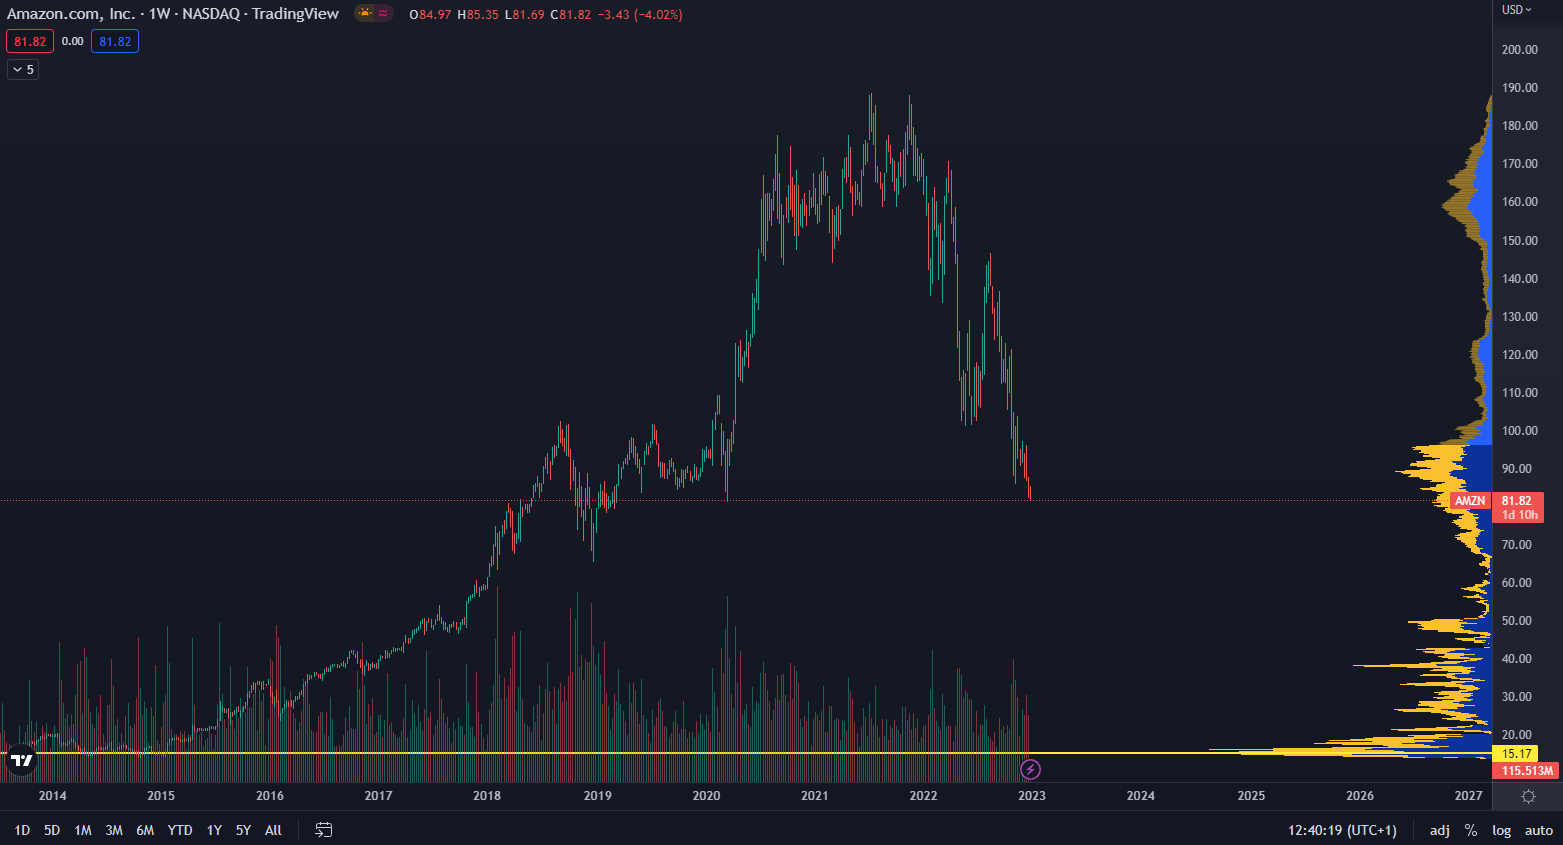
Task: Toggle percent scale mode
Action: tap(1471, 830)
